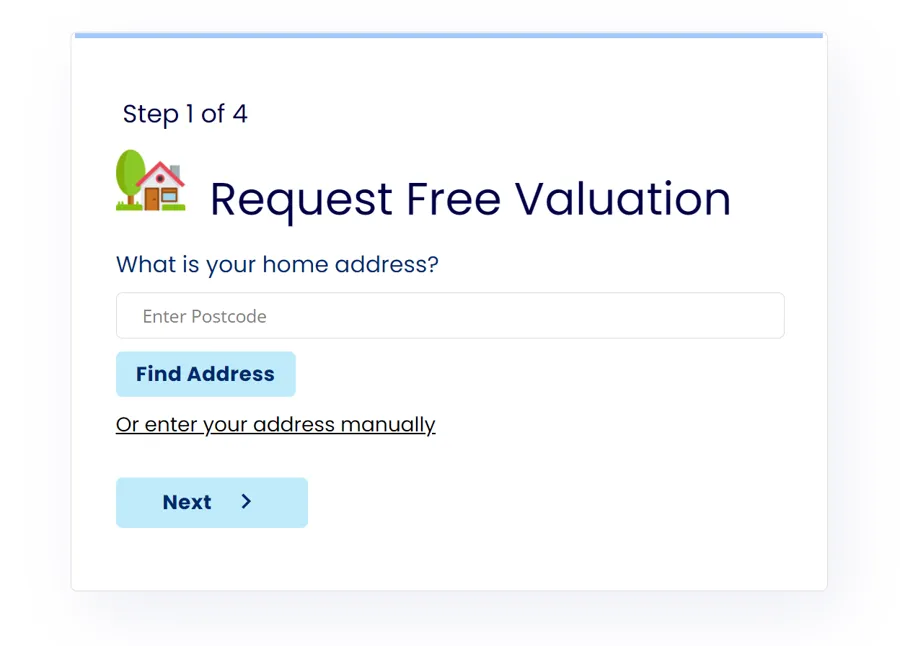Image resolution: width=900 pixels, height=646 pixels.
Task: Click the house and tree icon
Action: (151, 181)
